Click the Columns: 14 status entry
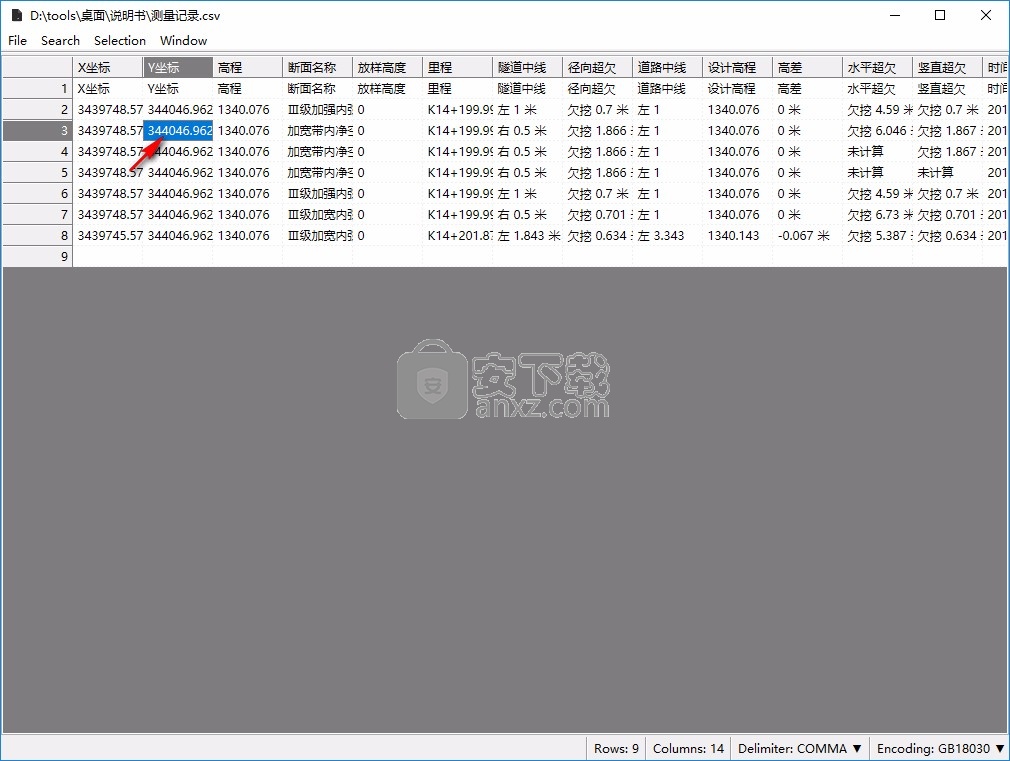 point(688,748)
